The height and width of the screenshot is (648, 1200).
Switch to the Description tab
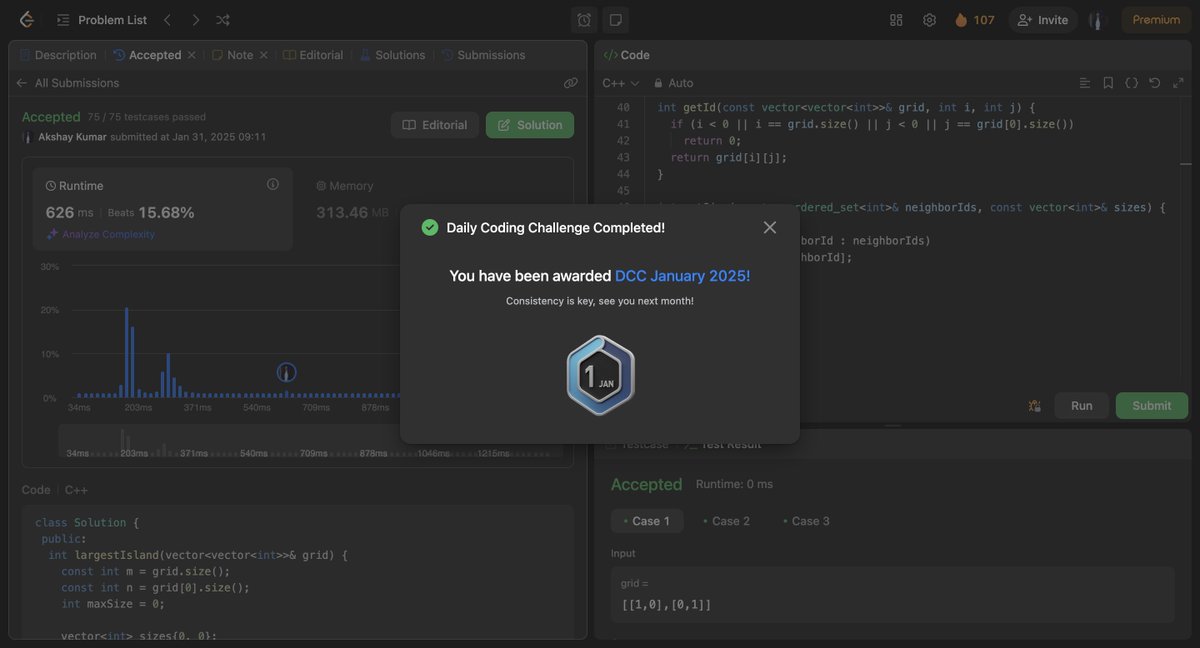coord(57,55)
